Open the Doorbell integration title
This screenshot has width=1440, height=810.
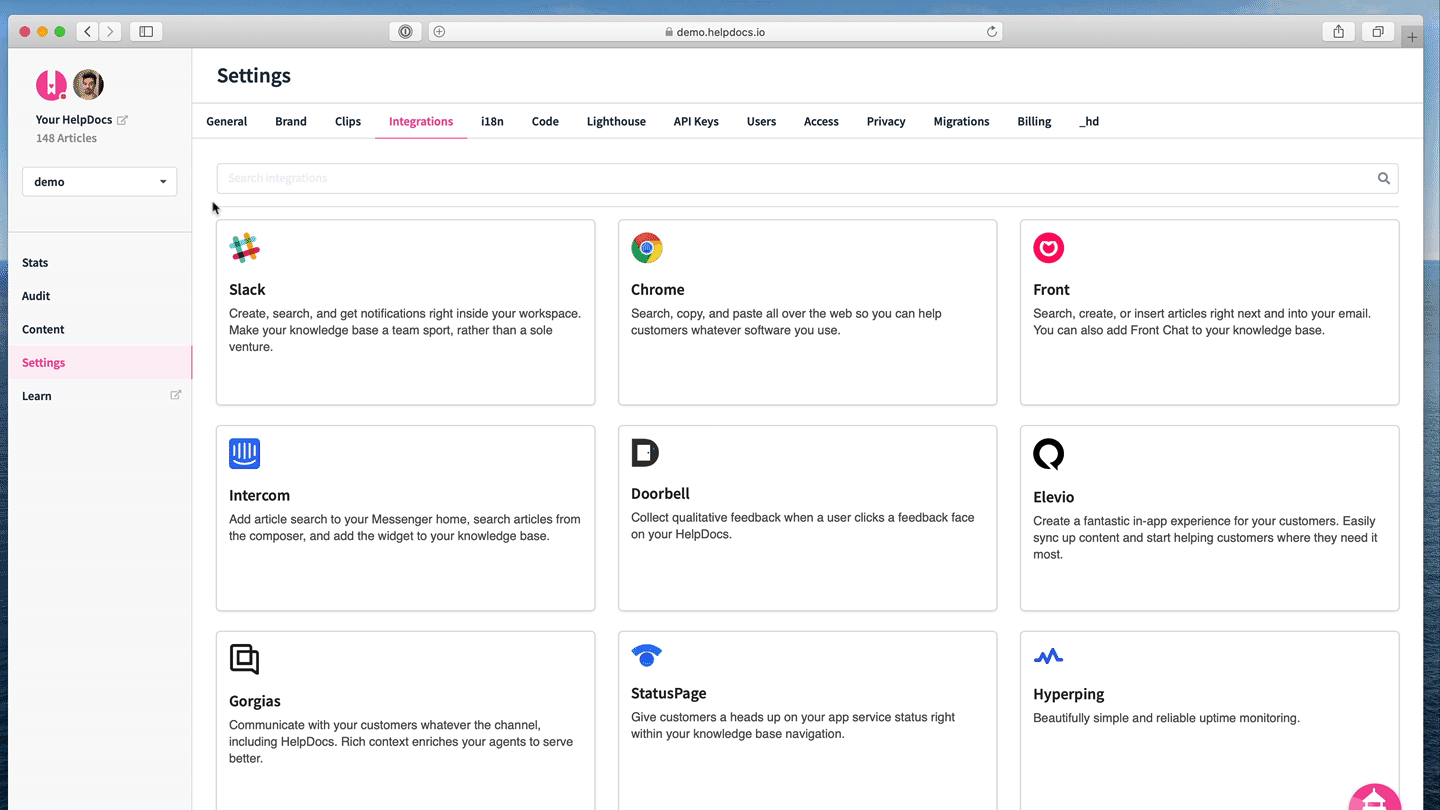click(x=660, y=494)
